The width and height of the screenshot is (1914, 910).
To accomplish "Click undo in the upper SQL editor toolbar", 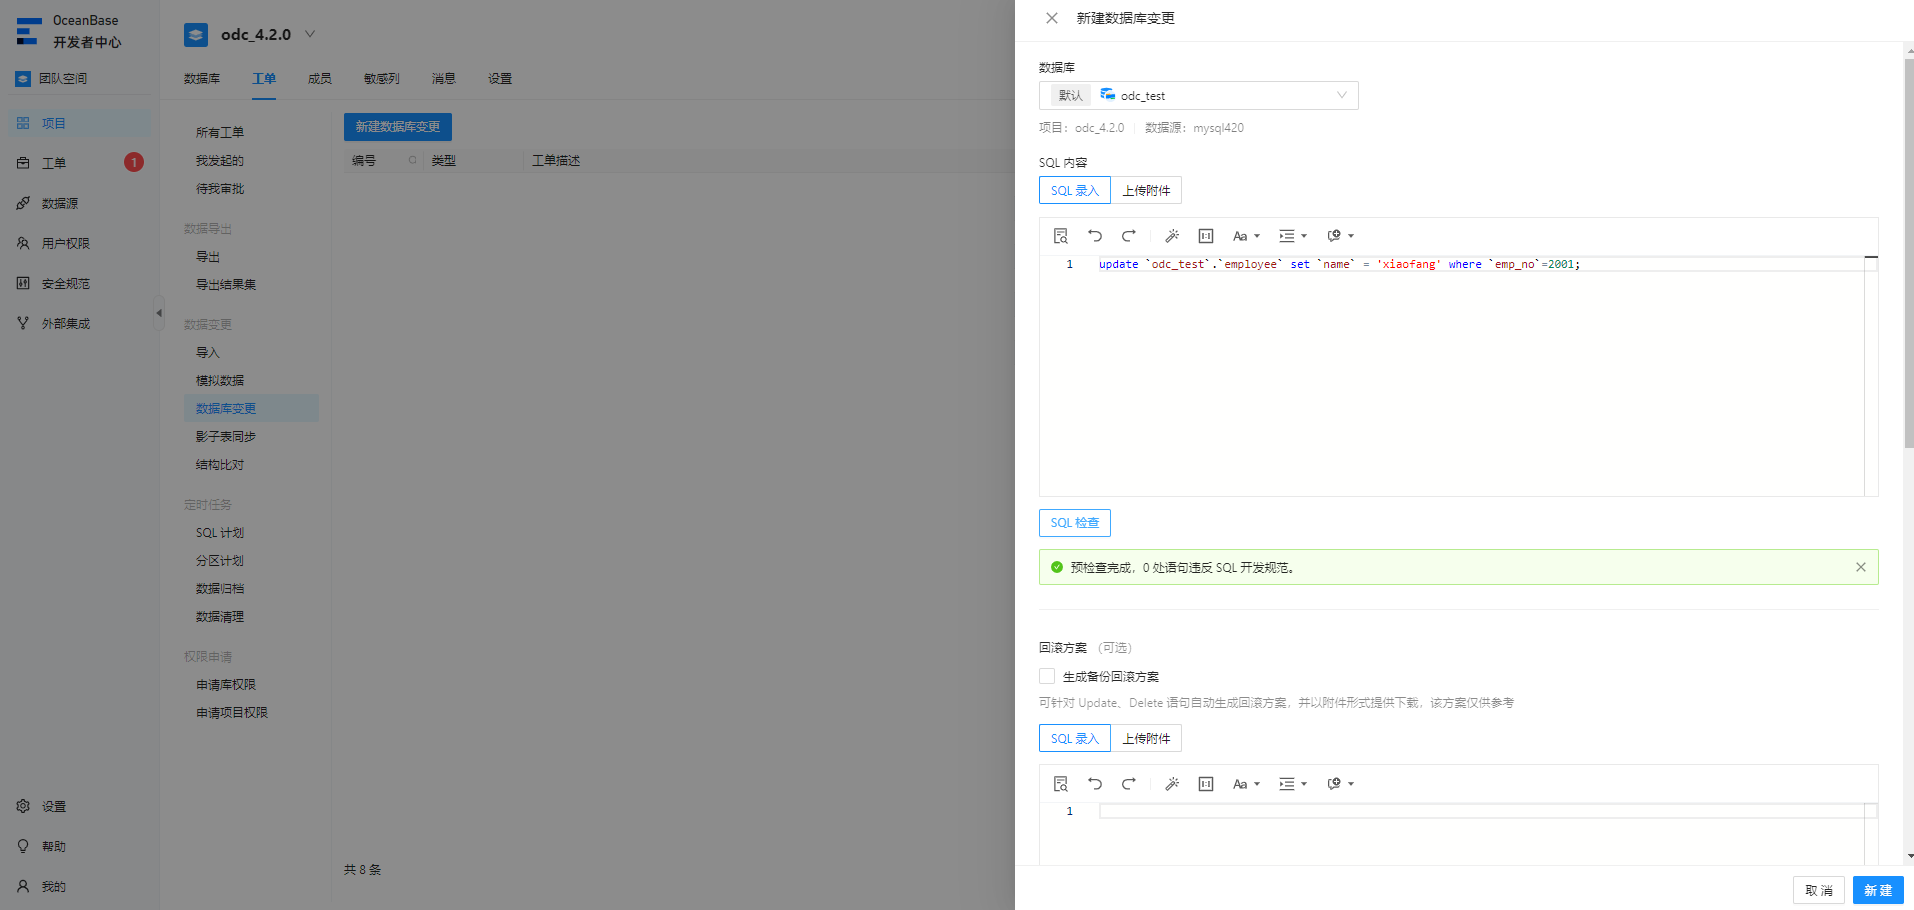I will (1095, 236).
